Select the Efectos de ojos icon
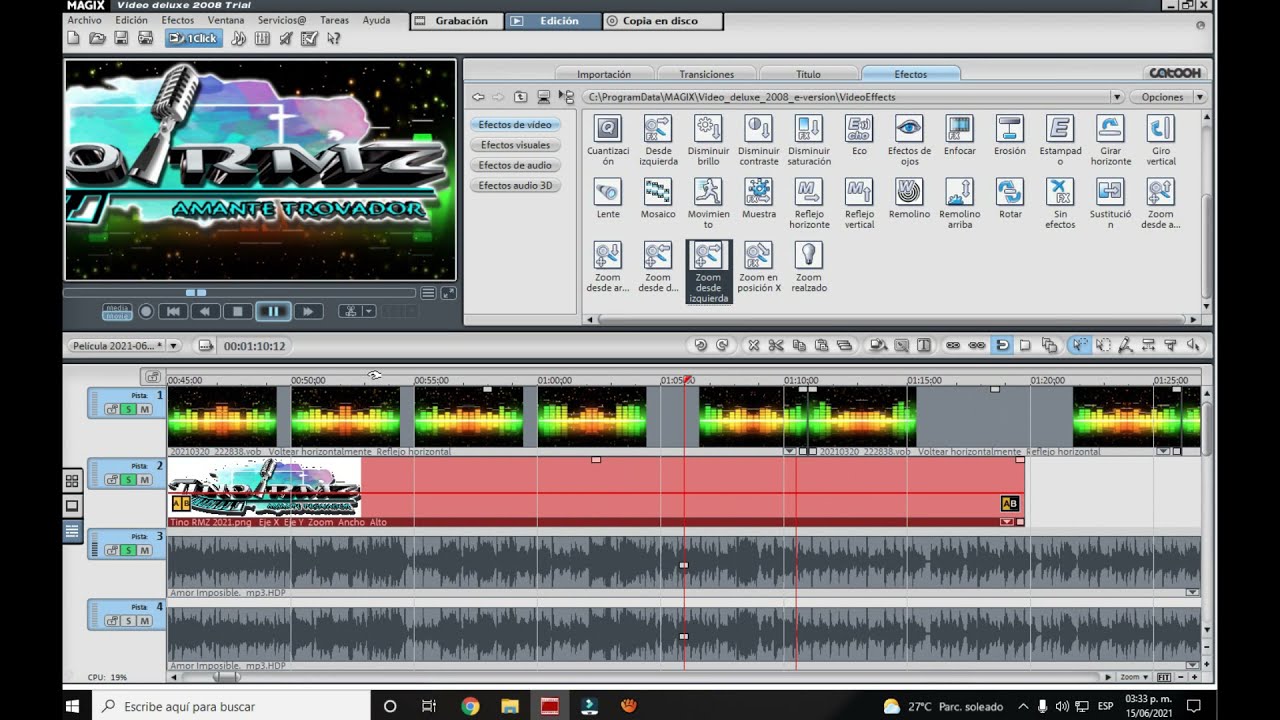Screen dimensions: 1280x720 click(x=909, y=128)
